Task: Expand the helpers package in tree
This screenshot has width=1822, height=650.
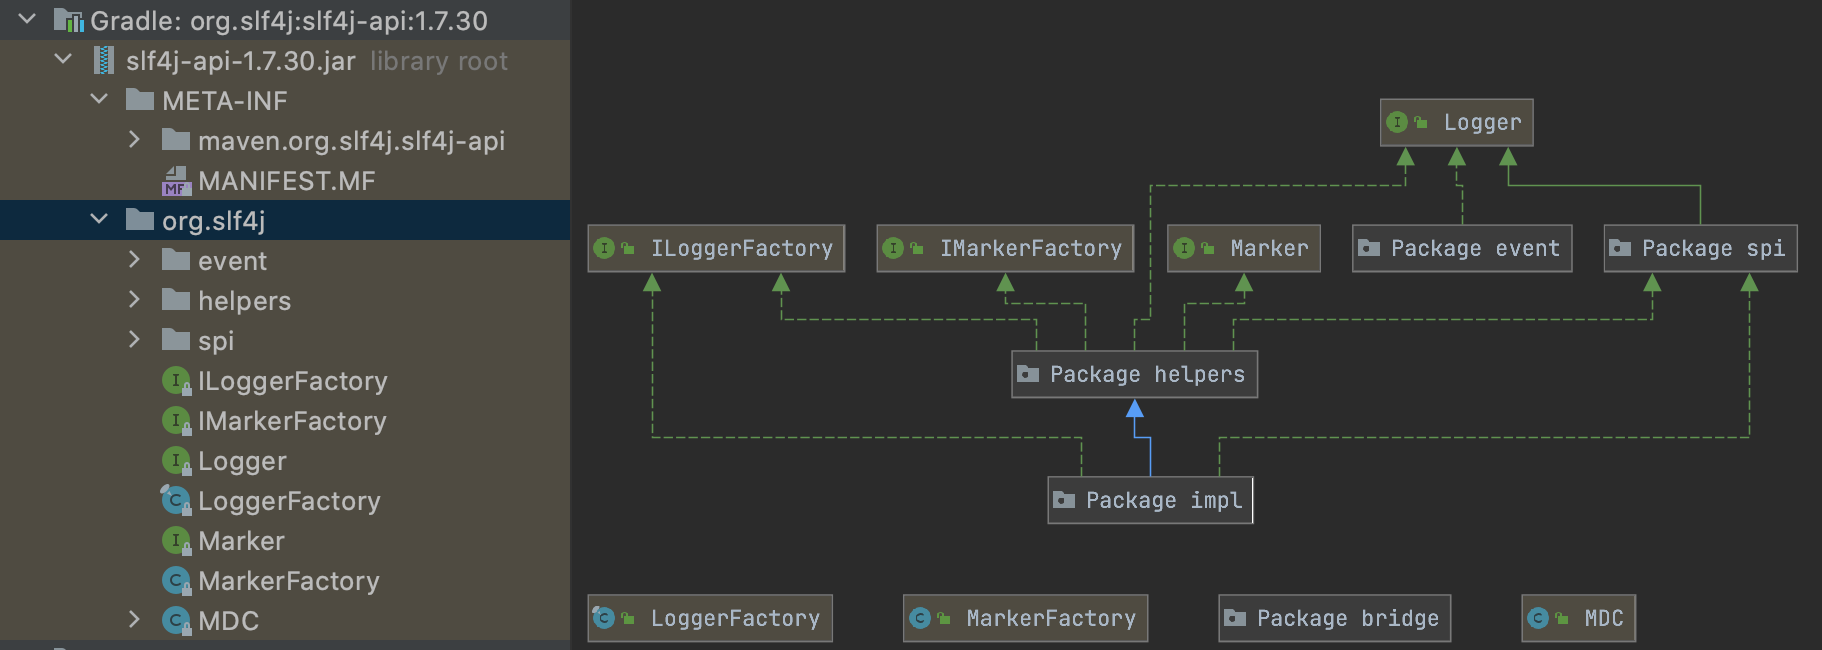Action: 135,299
